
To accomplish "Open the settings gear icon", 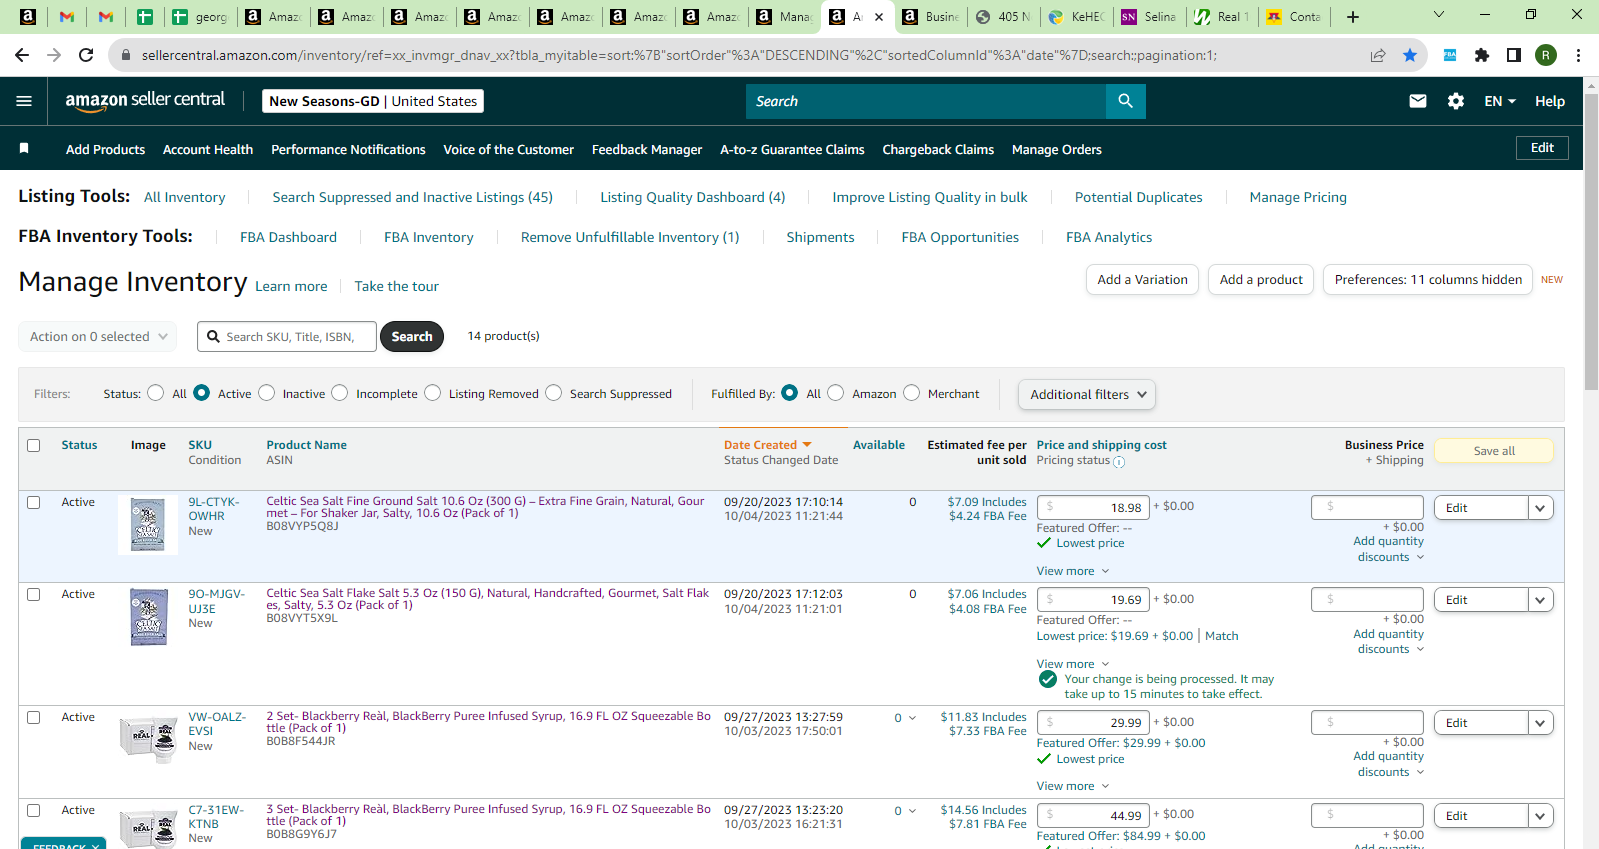I will (1456, 101).
